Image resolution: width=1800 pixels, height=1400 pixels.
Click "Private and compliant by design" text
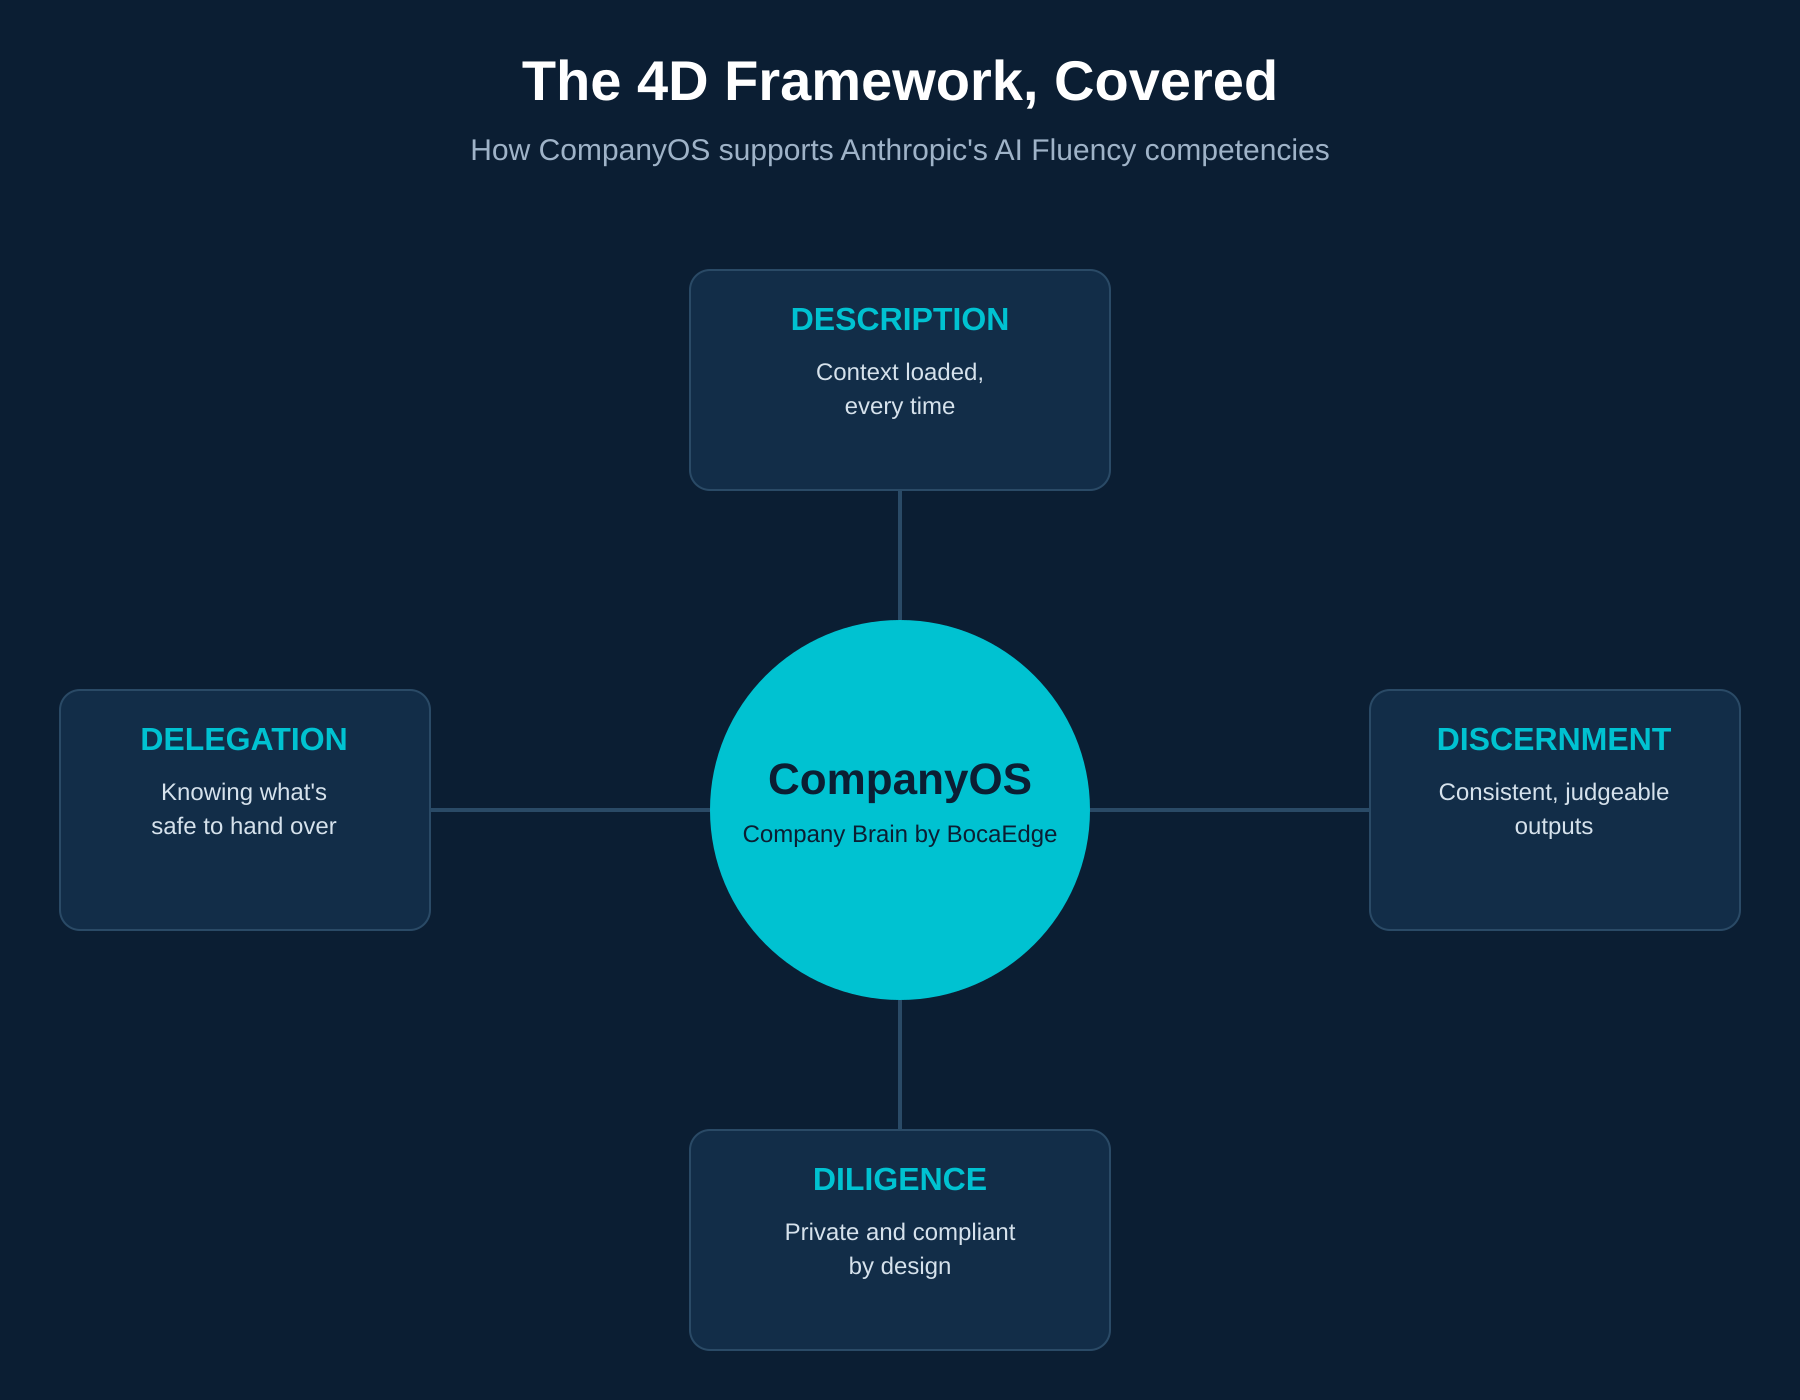coord(900,1249)
